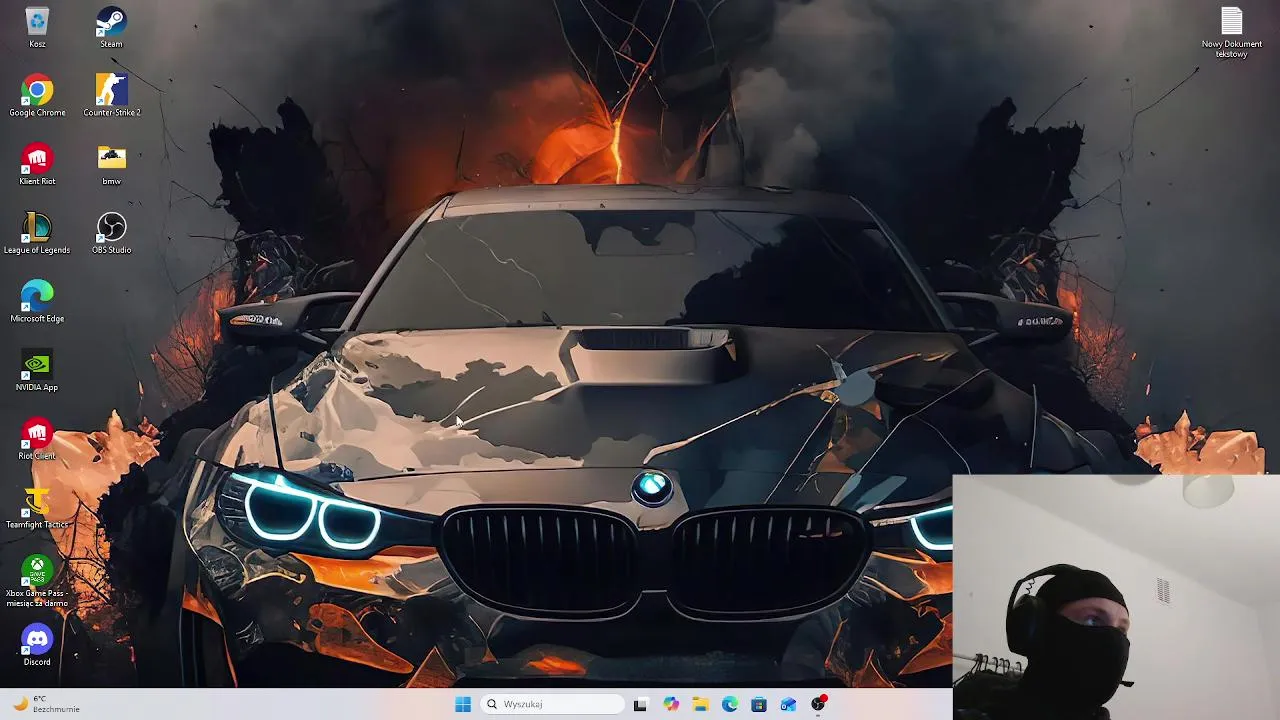The height and width of the screenshot is (720, 1280).
Task: Switch to OBS Studio taskbar icon
Action: [819, 704]
